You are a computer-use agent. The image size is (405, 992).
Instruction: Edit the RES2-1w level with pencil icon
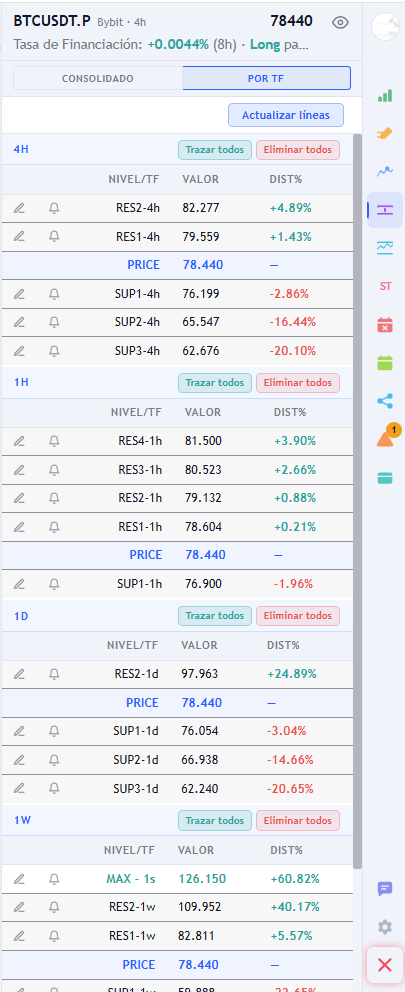point(20,907)
